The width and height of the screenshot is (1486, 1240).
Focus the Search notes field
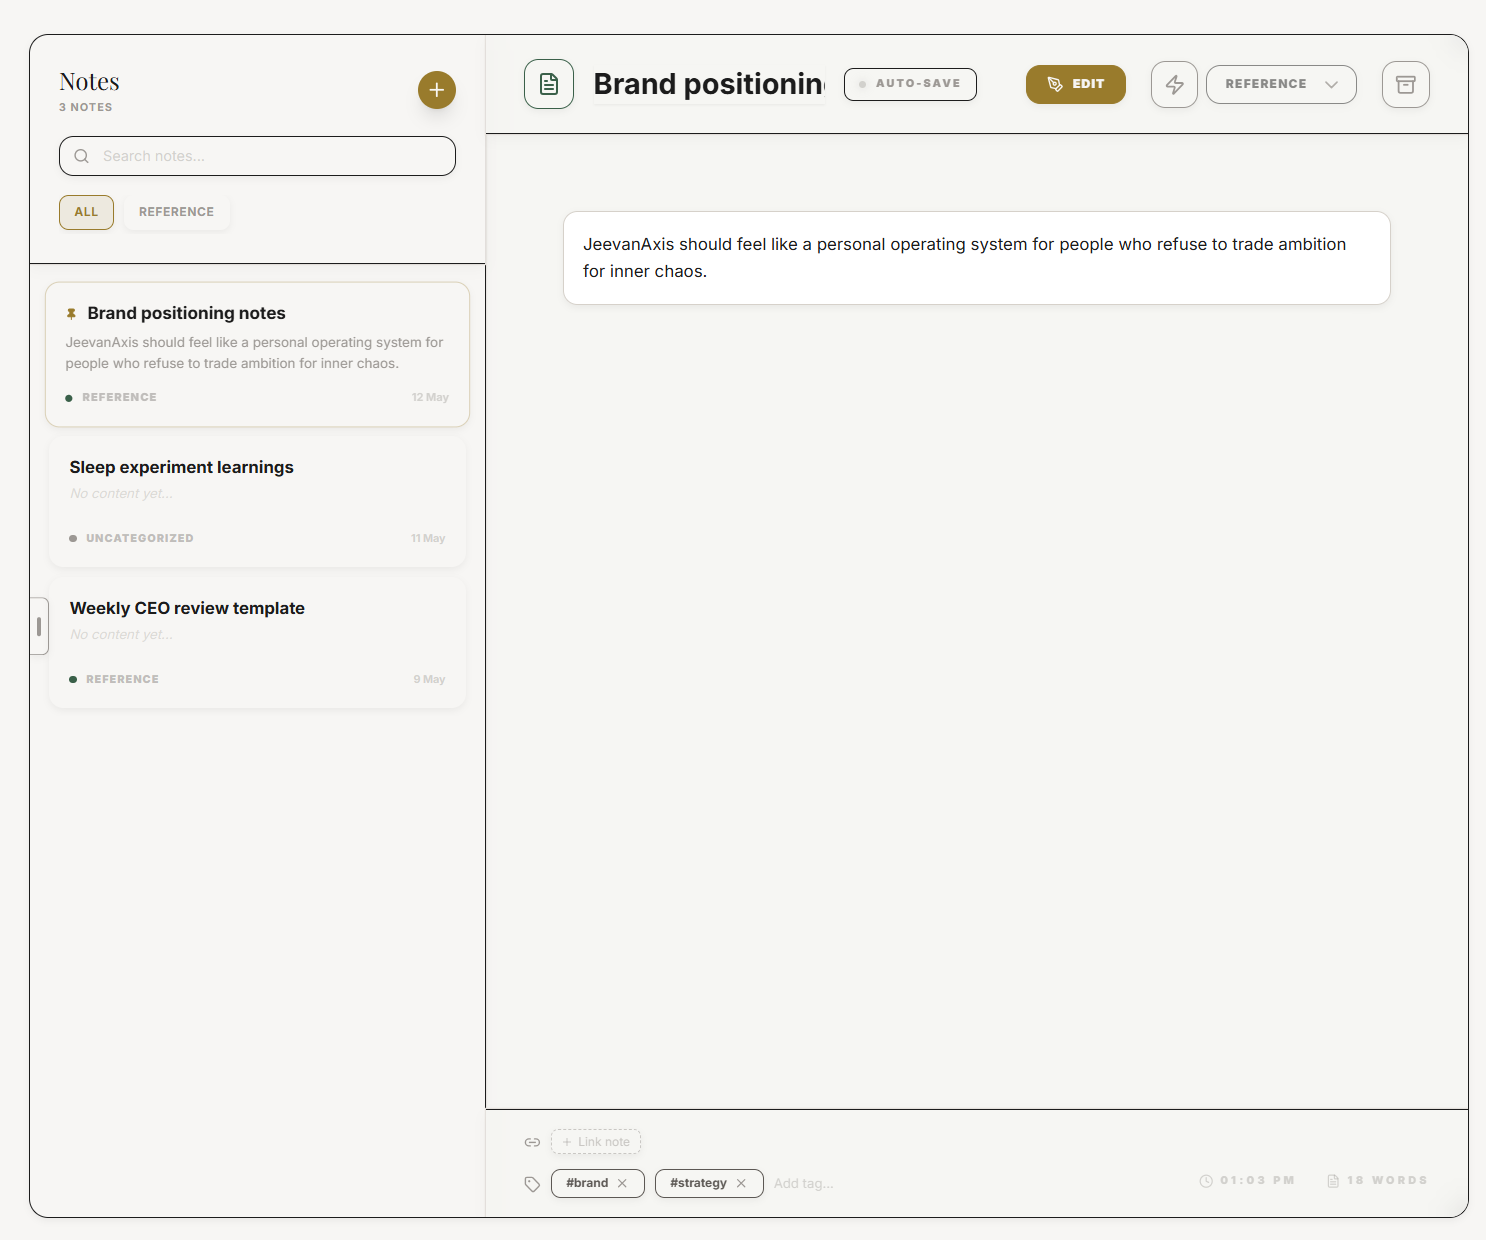point(257,156)
